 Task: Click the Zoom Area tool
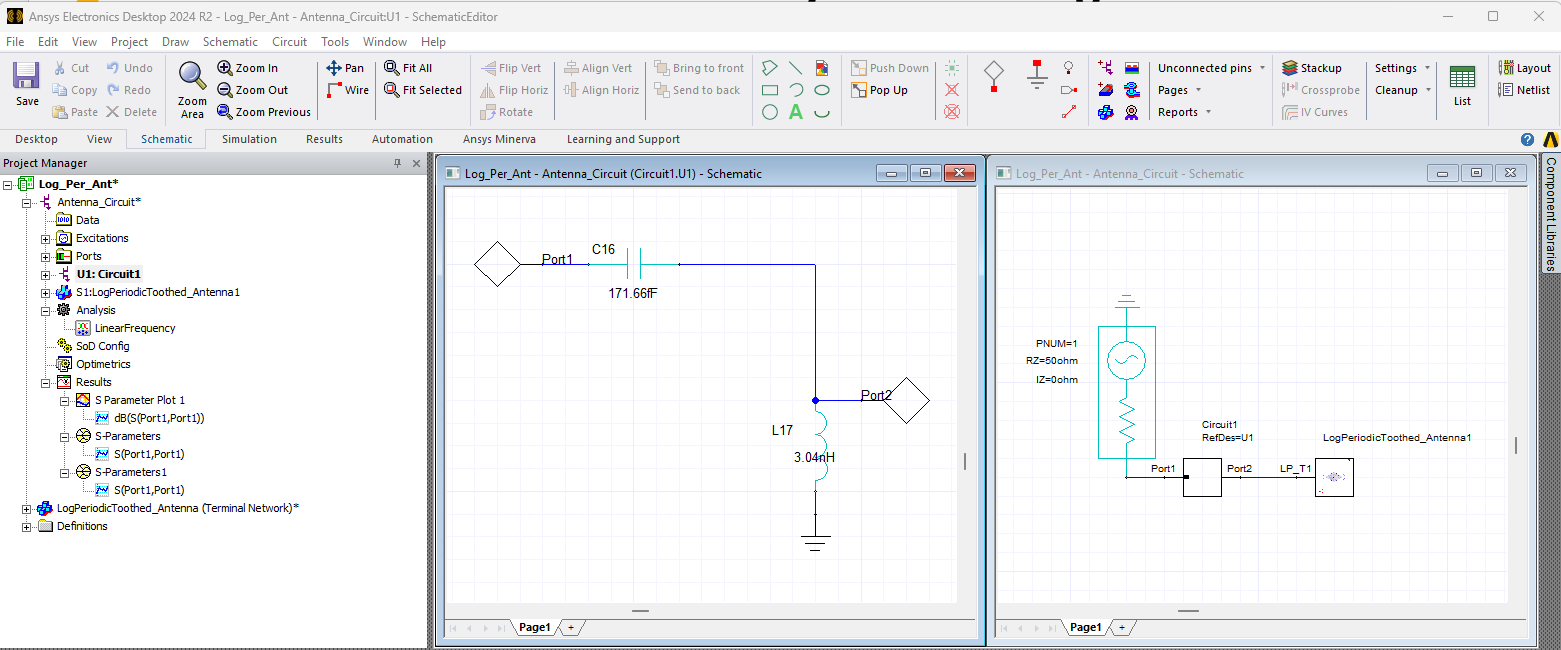pyautogui.click(x=190, y=89)
